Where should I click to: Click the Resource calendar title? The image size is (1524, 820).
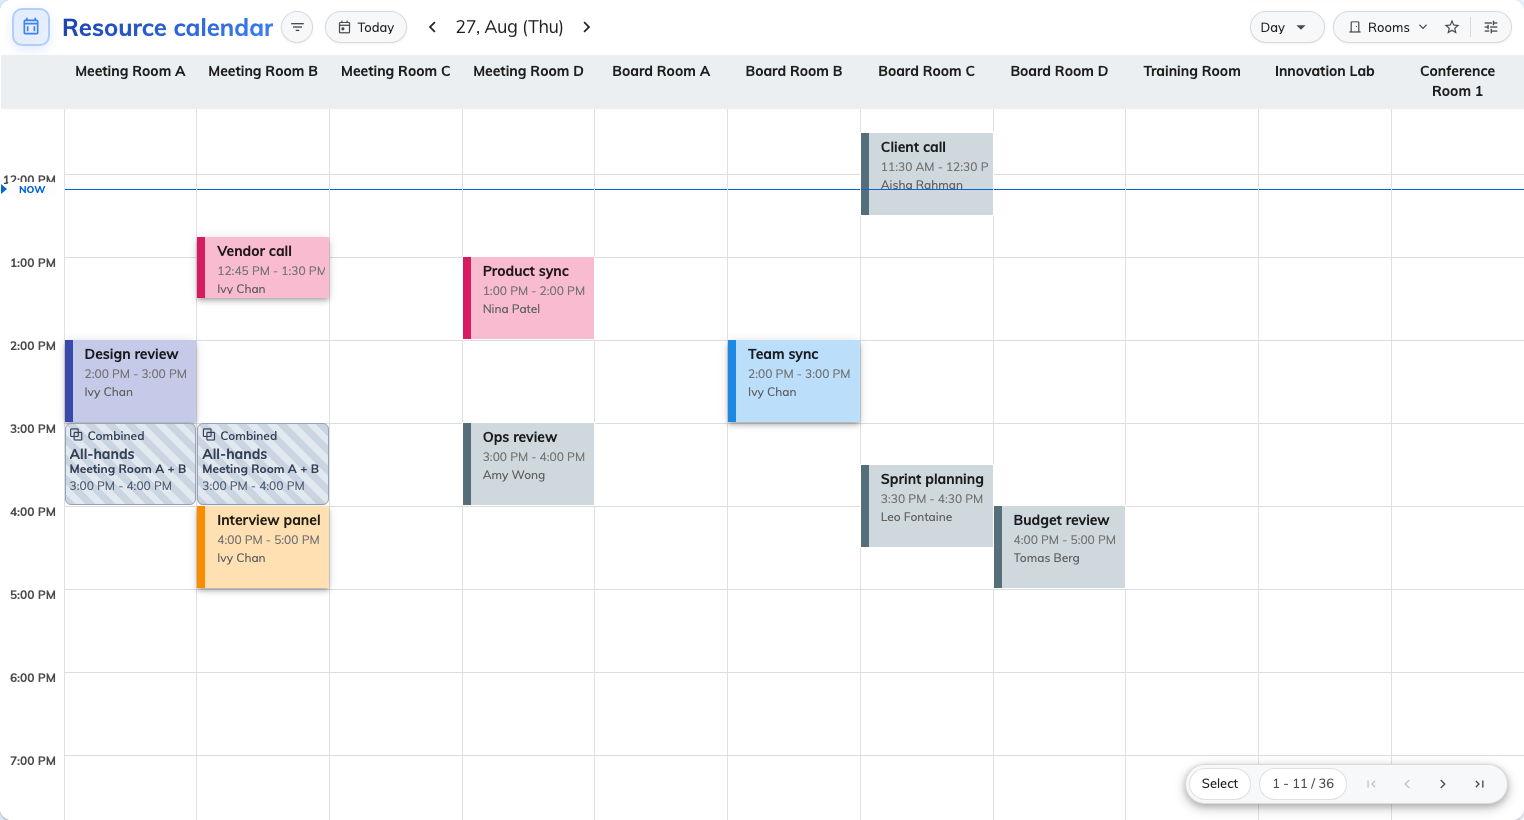[x=167, y=27]
